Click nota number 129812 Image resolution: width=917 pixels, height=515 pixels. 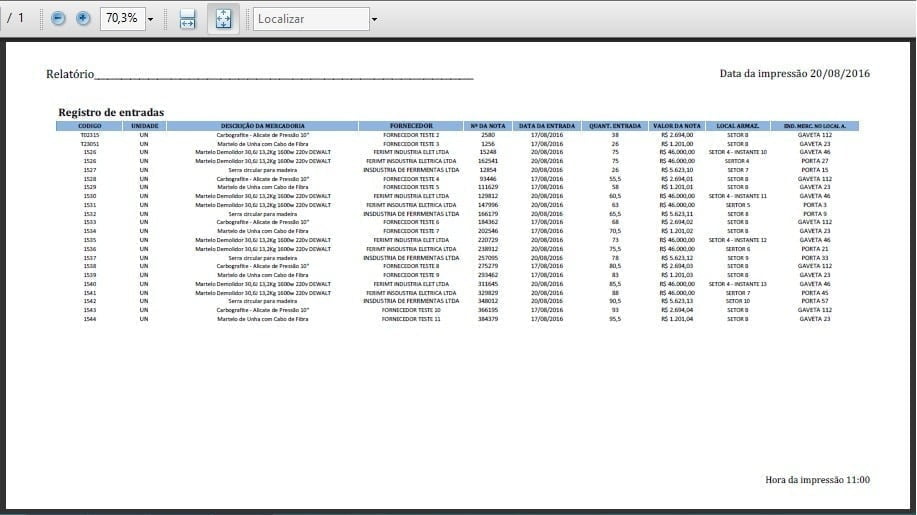[x=488, y=196]
